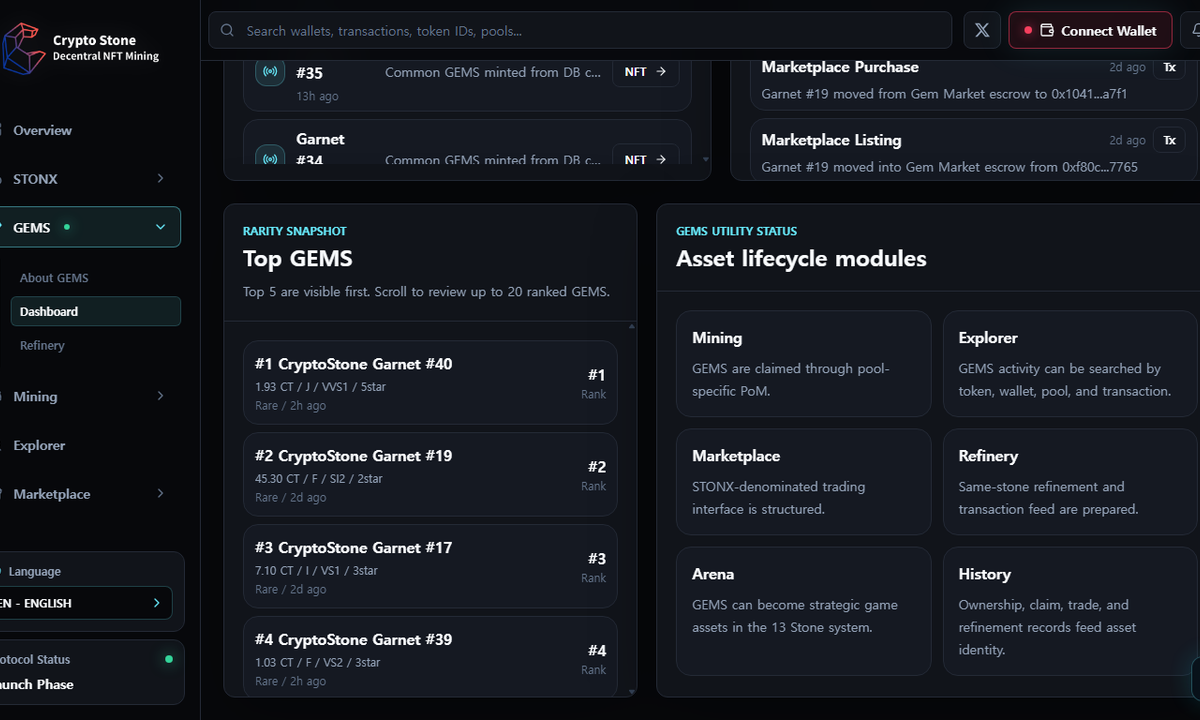Select the Refinery lifecycle module card
Image resolution: width=1200 pixels, height=720 pixels.
click(x=1070, y=482)
